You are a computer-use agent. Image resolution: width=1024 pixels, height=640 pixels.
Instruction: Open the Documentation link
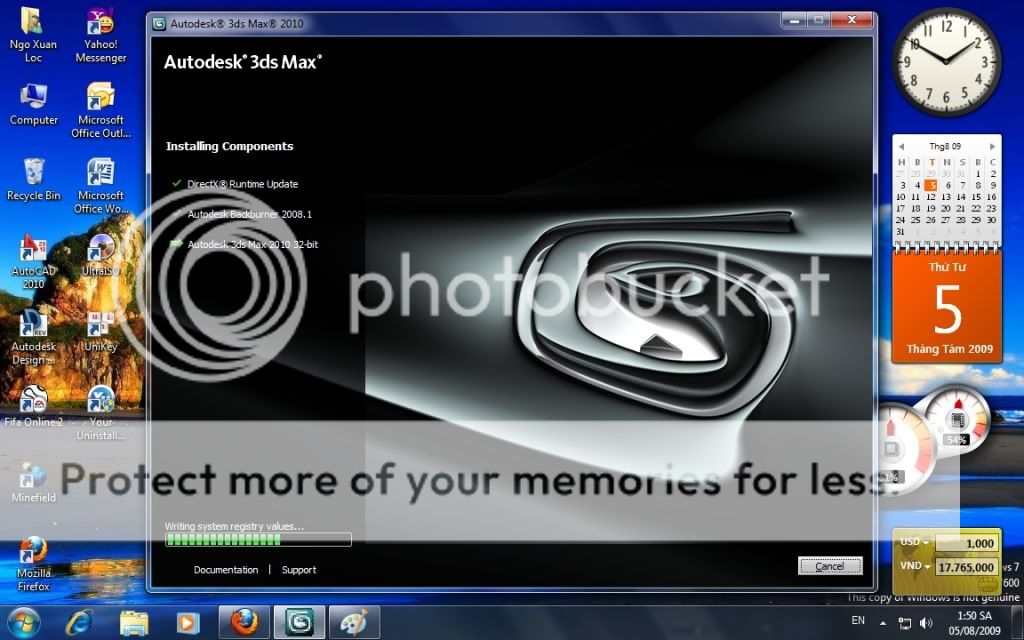click(x=226, y=570)
